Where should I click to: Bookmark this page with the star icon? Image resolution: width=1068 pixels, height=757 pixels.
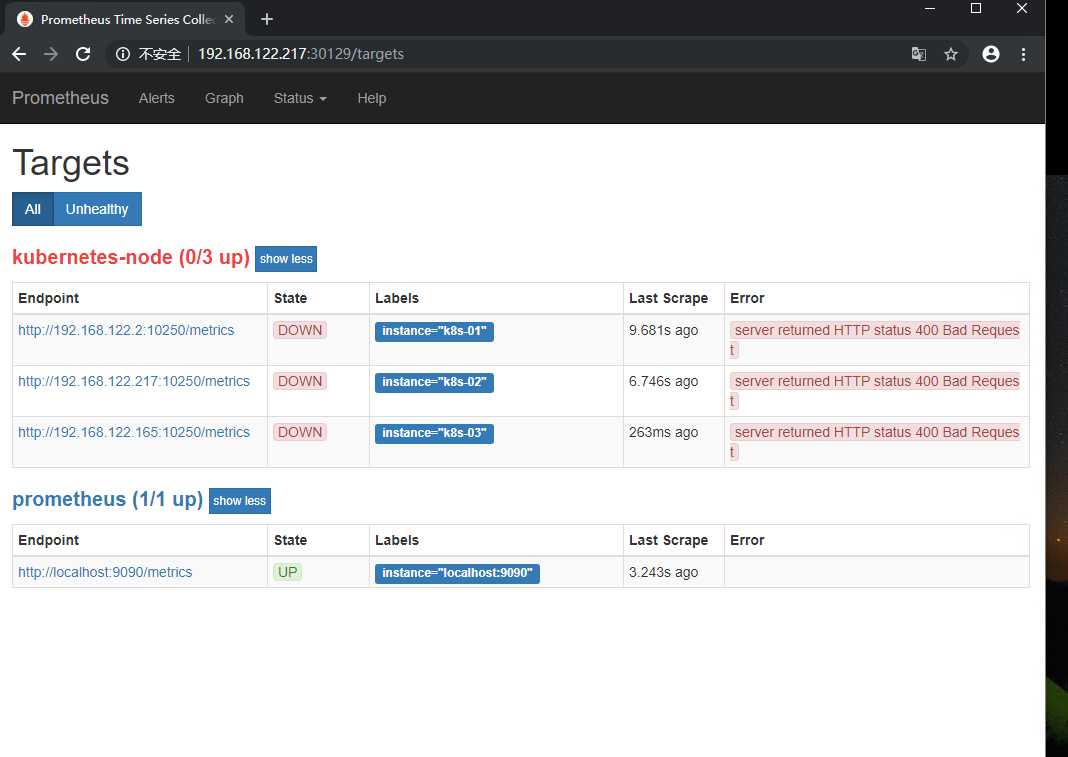point(951,54)
